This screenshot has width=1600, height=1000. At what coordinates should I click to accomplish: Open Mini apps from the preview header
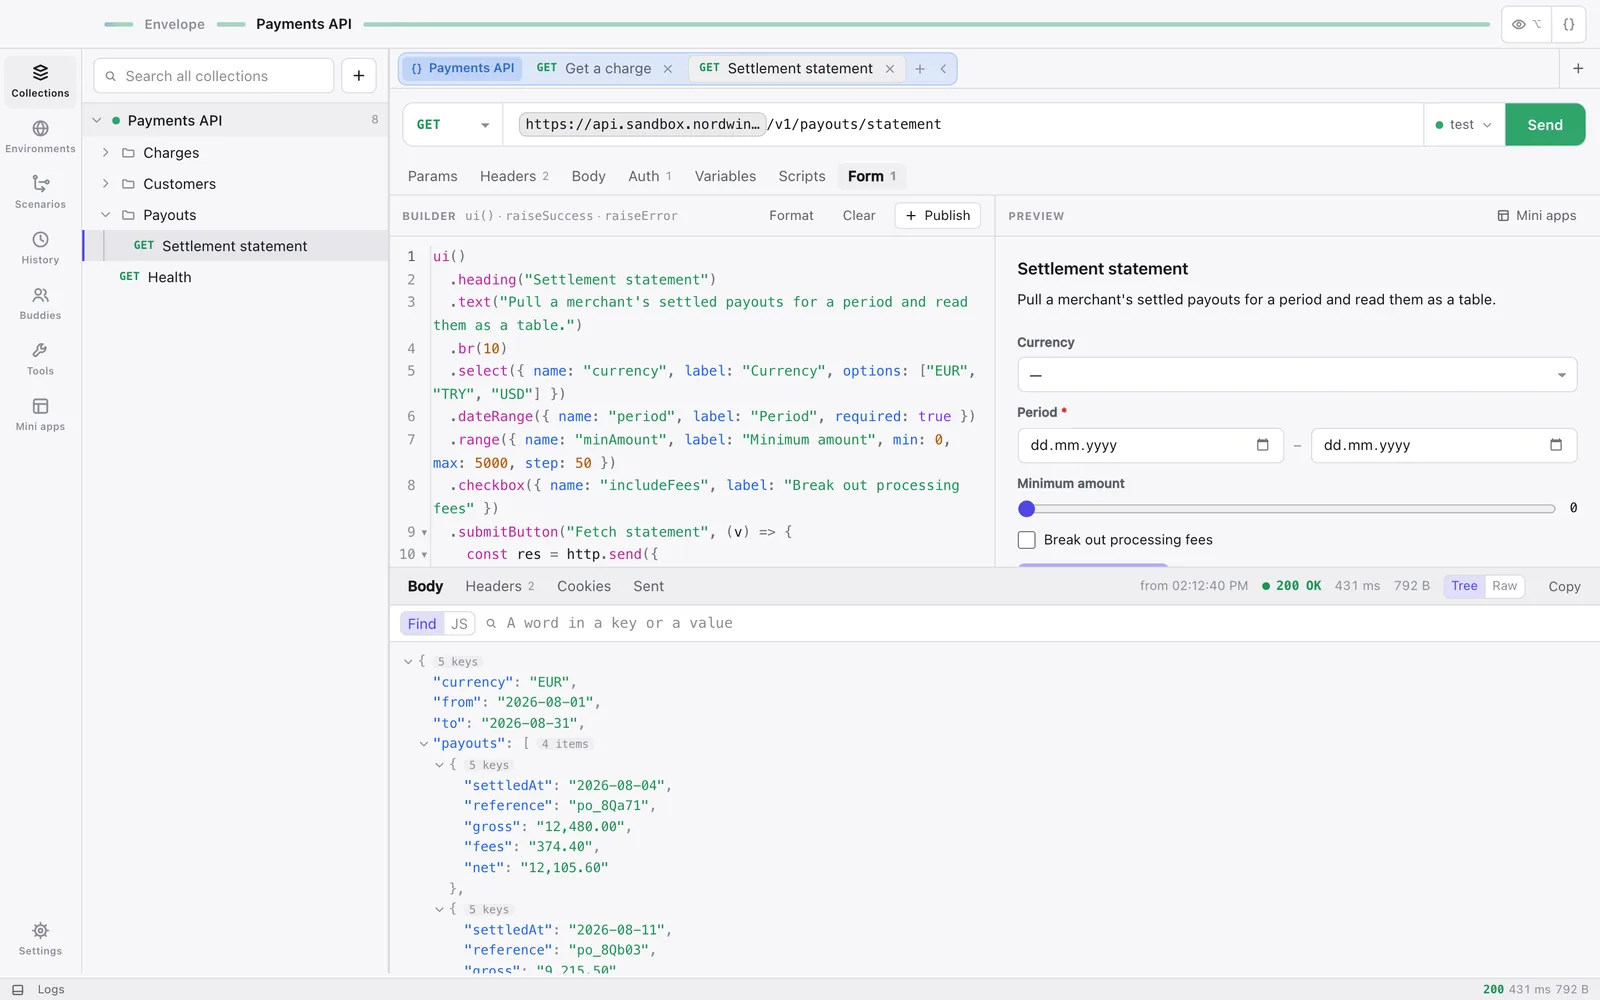tap(1536, 216)
